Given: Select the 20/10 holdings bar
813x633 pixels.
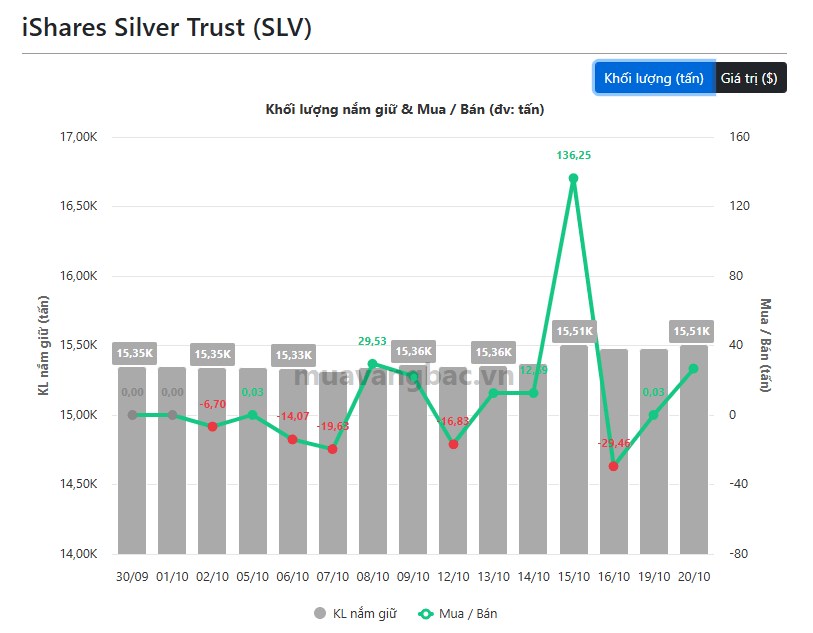Looking at the screenshot, I should point(694,449).
